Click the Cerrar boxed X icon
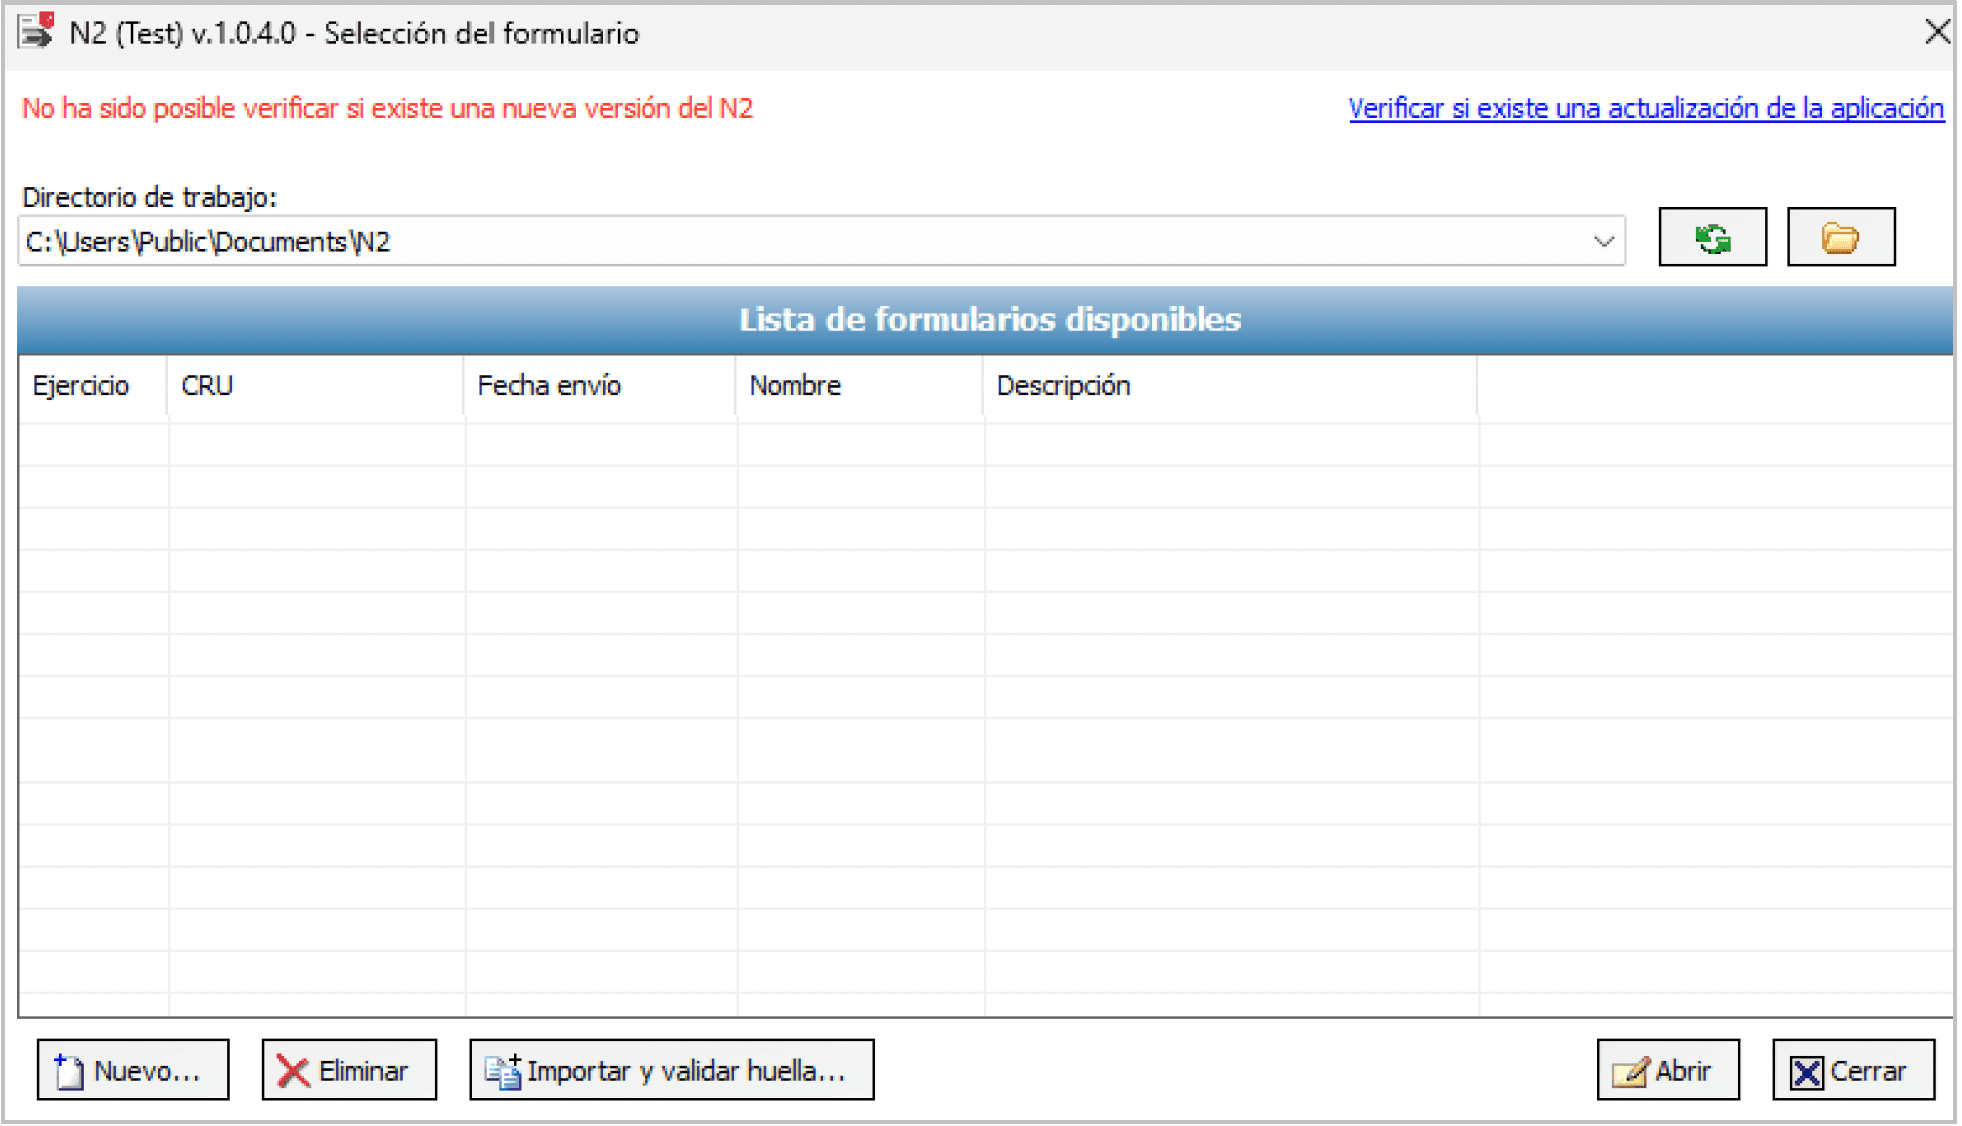The width and height of the screenshot is (1962, 1126). pyautogui.click(x=1806, y=1071)
